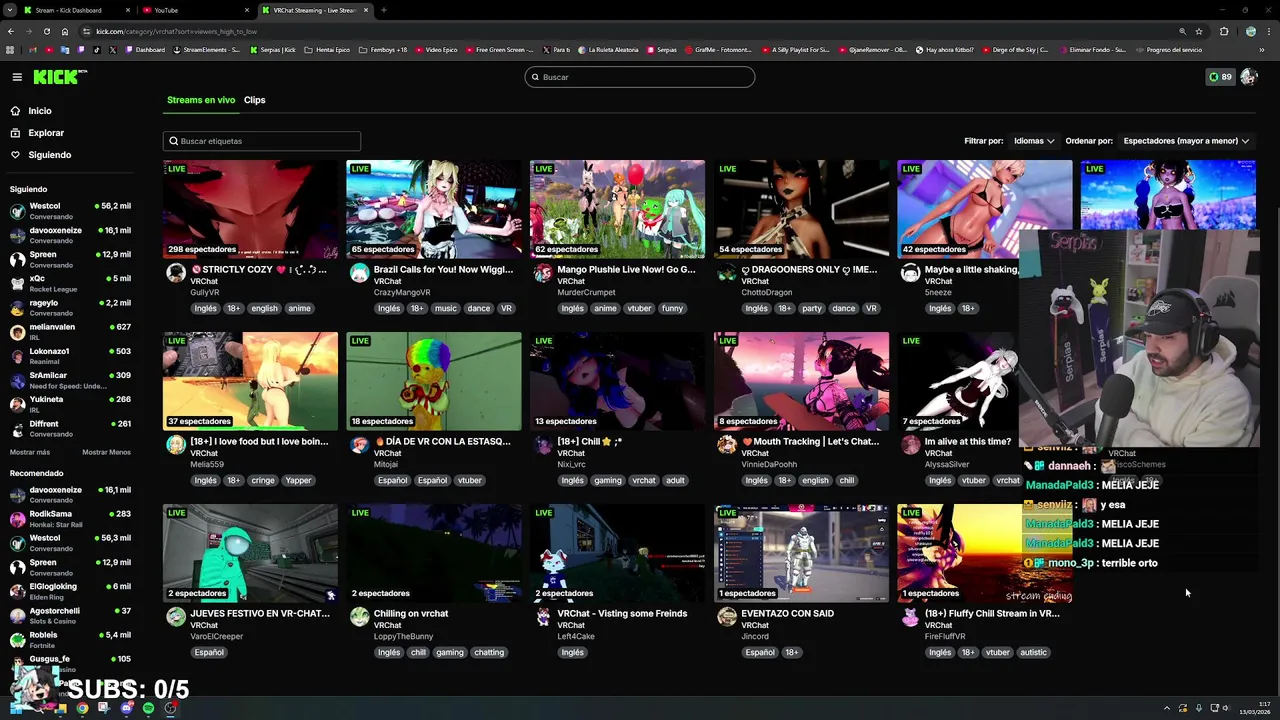Click the green KICK logo
1280x720 pixels.
click(60, 77)
